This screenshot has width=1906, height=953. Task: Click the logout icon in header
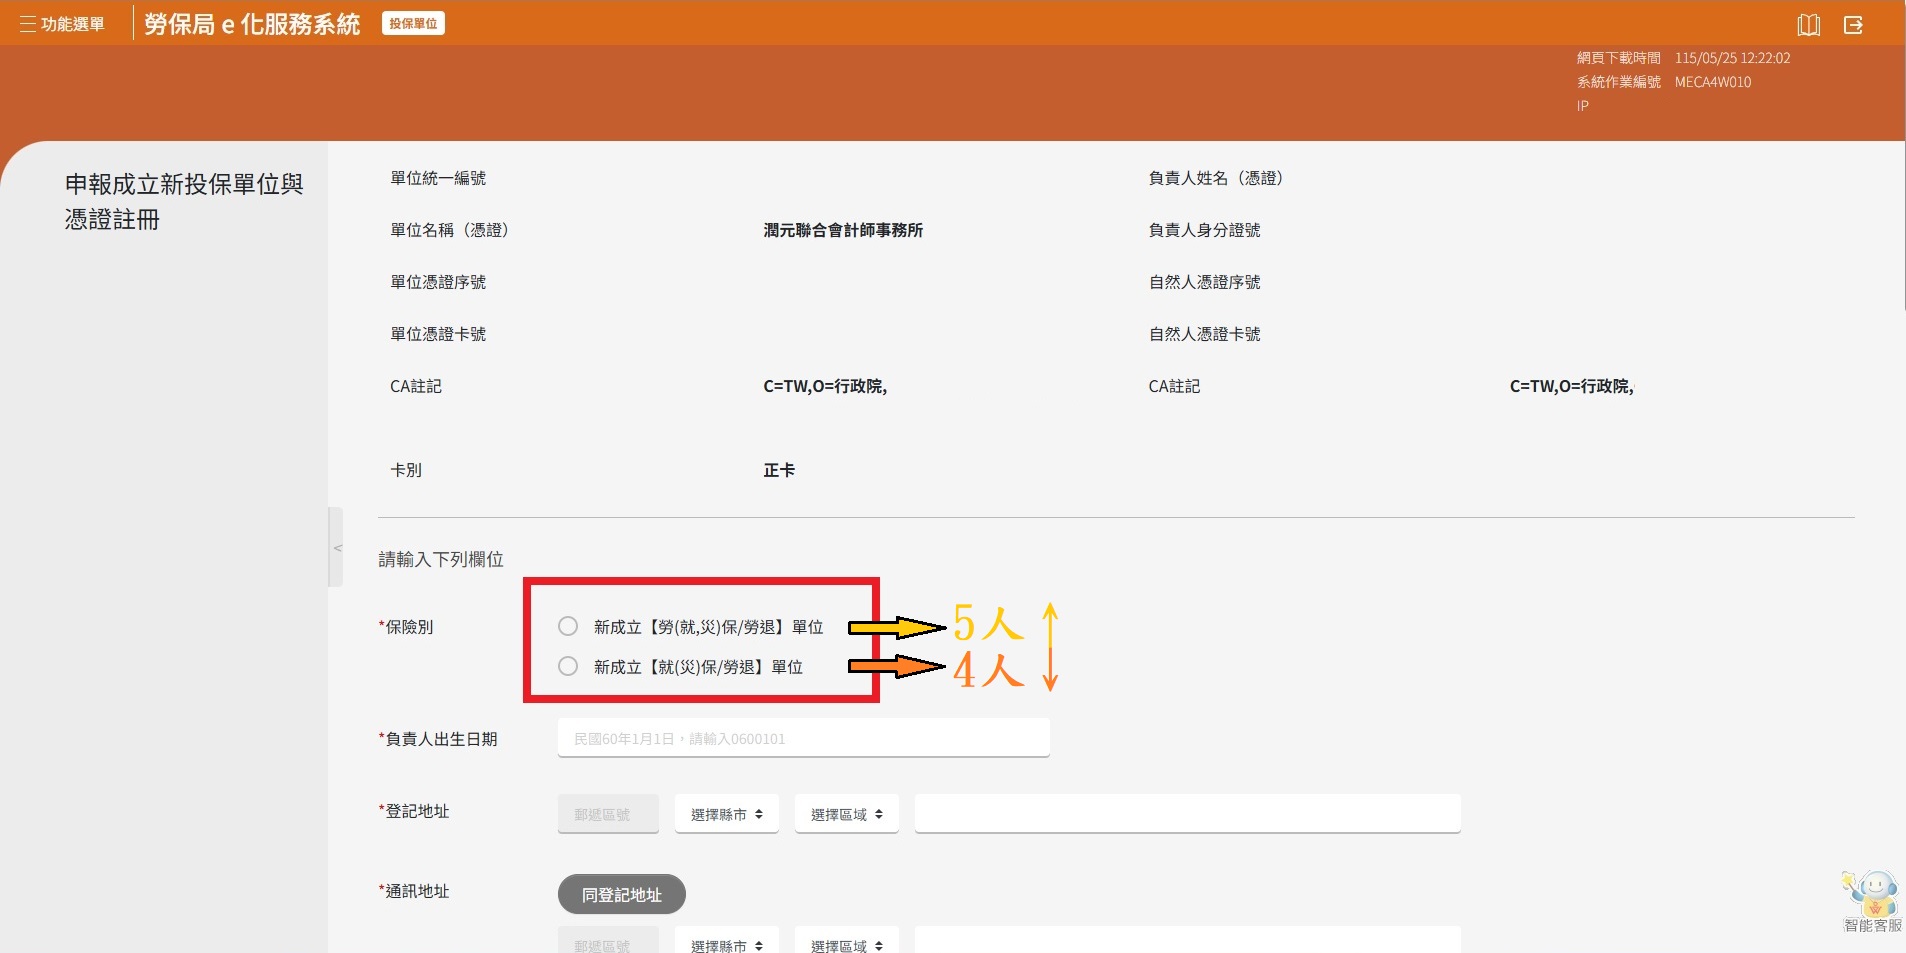[x=1853, y=25]
